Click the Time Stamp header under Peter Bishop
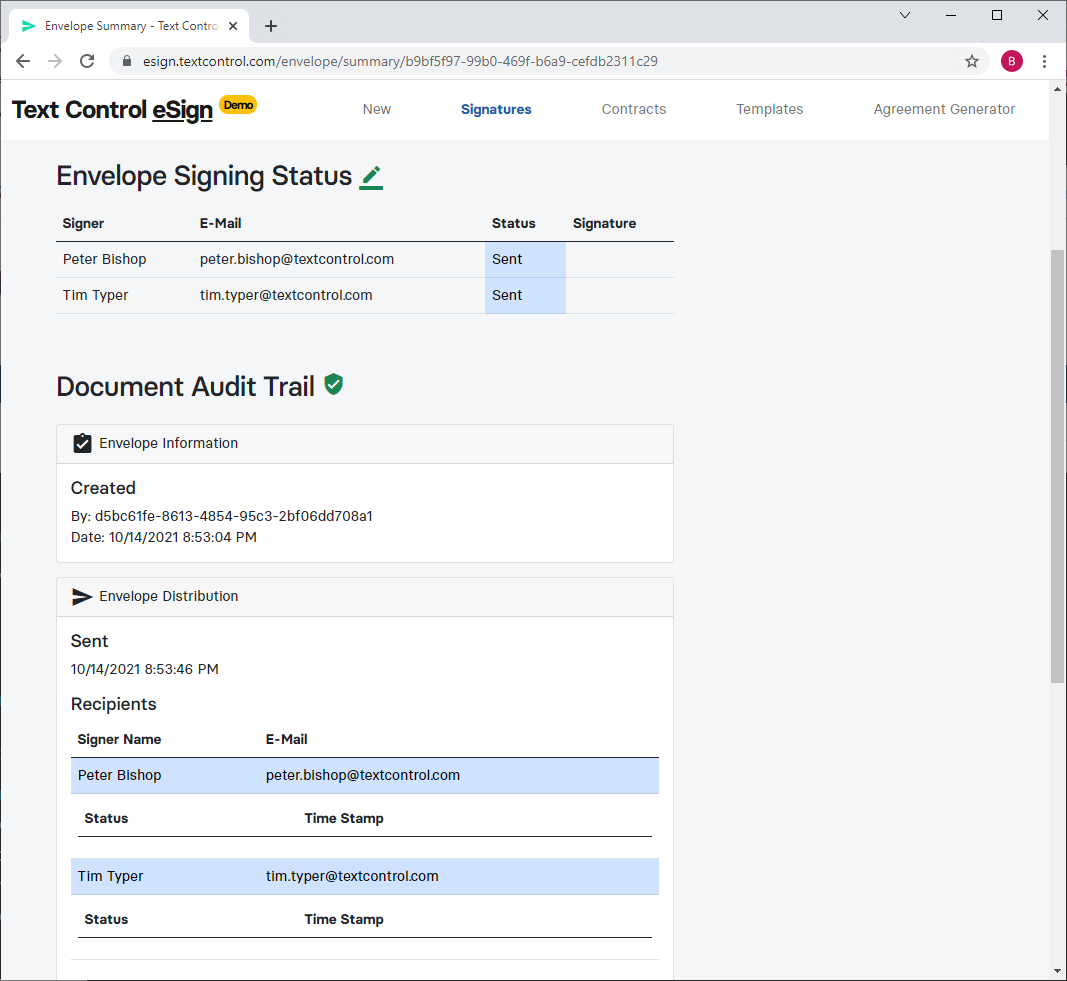The image size is (1067, 981). [x=344, y=818]
